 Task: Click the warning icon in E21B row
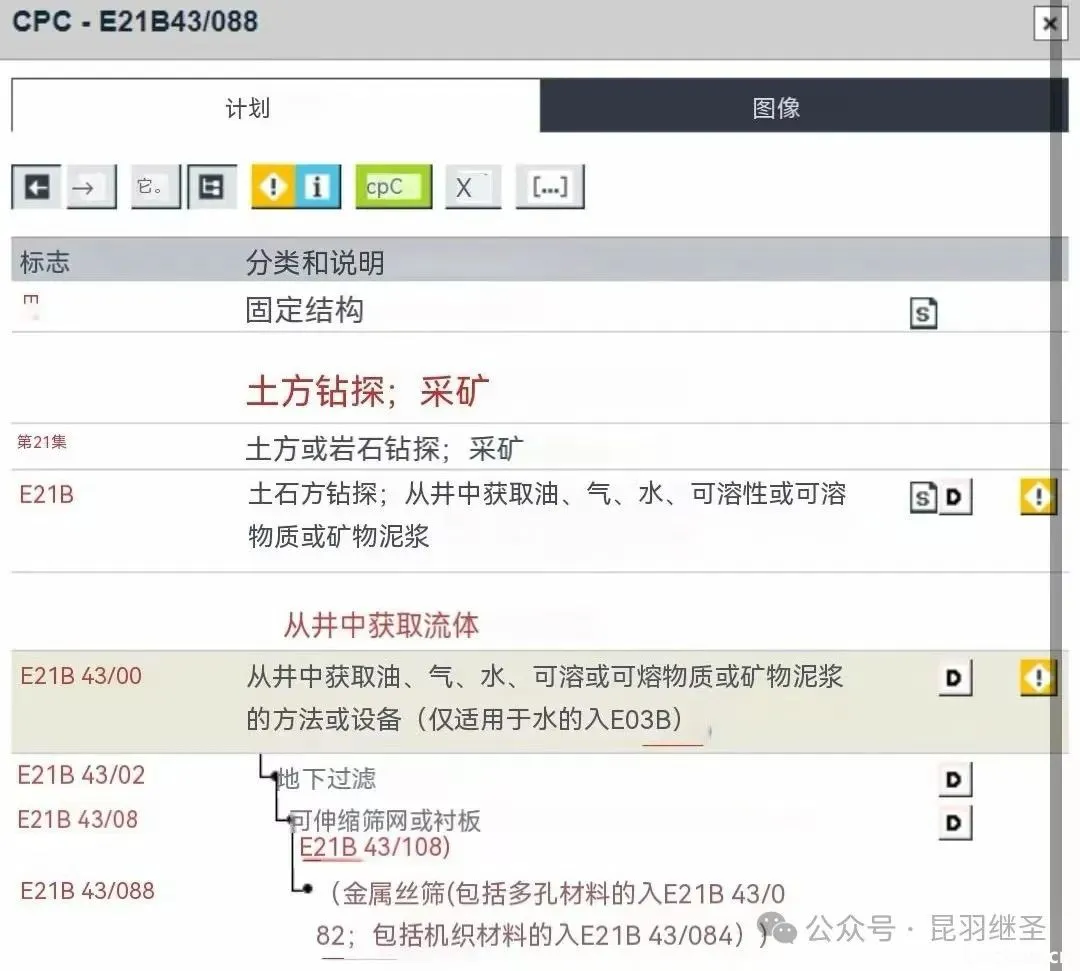1038,497
